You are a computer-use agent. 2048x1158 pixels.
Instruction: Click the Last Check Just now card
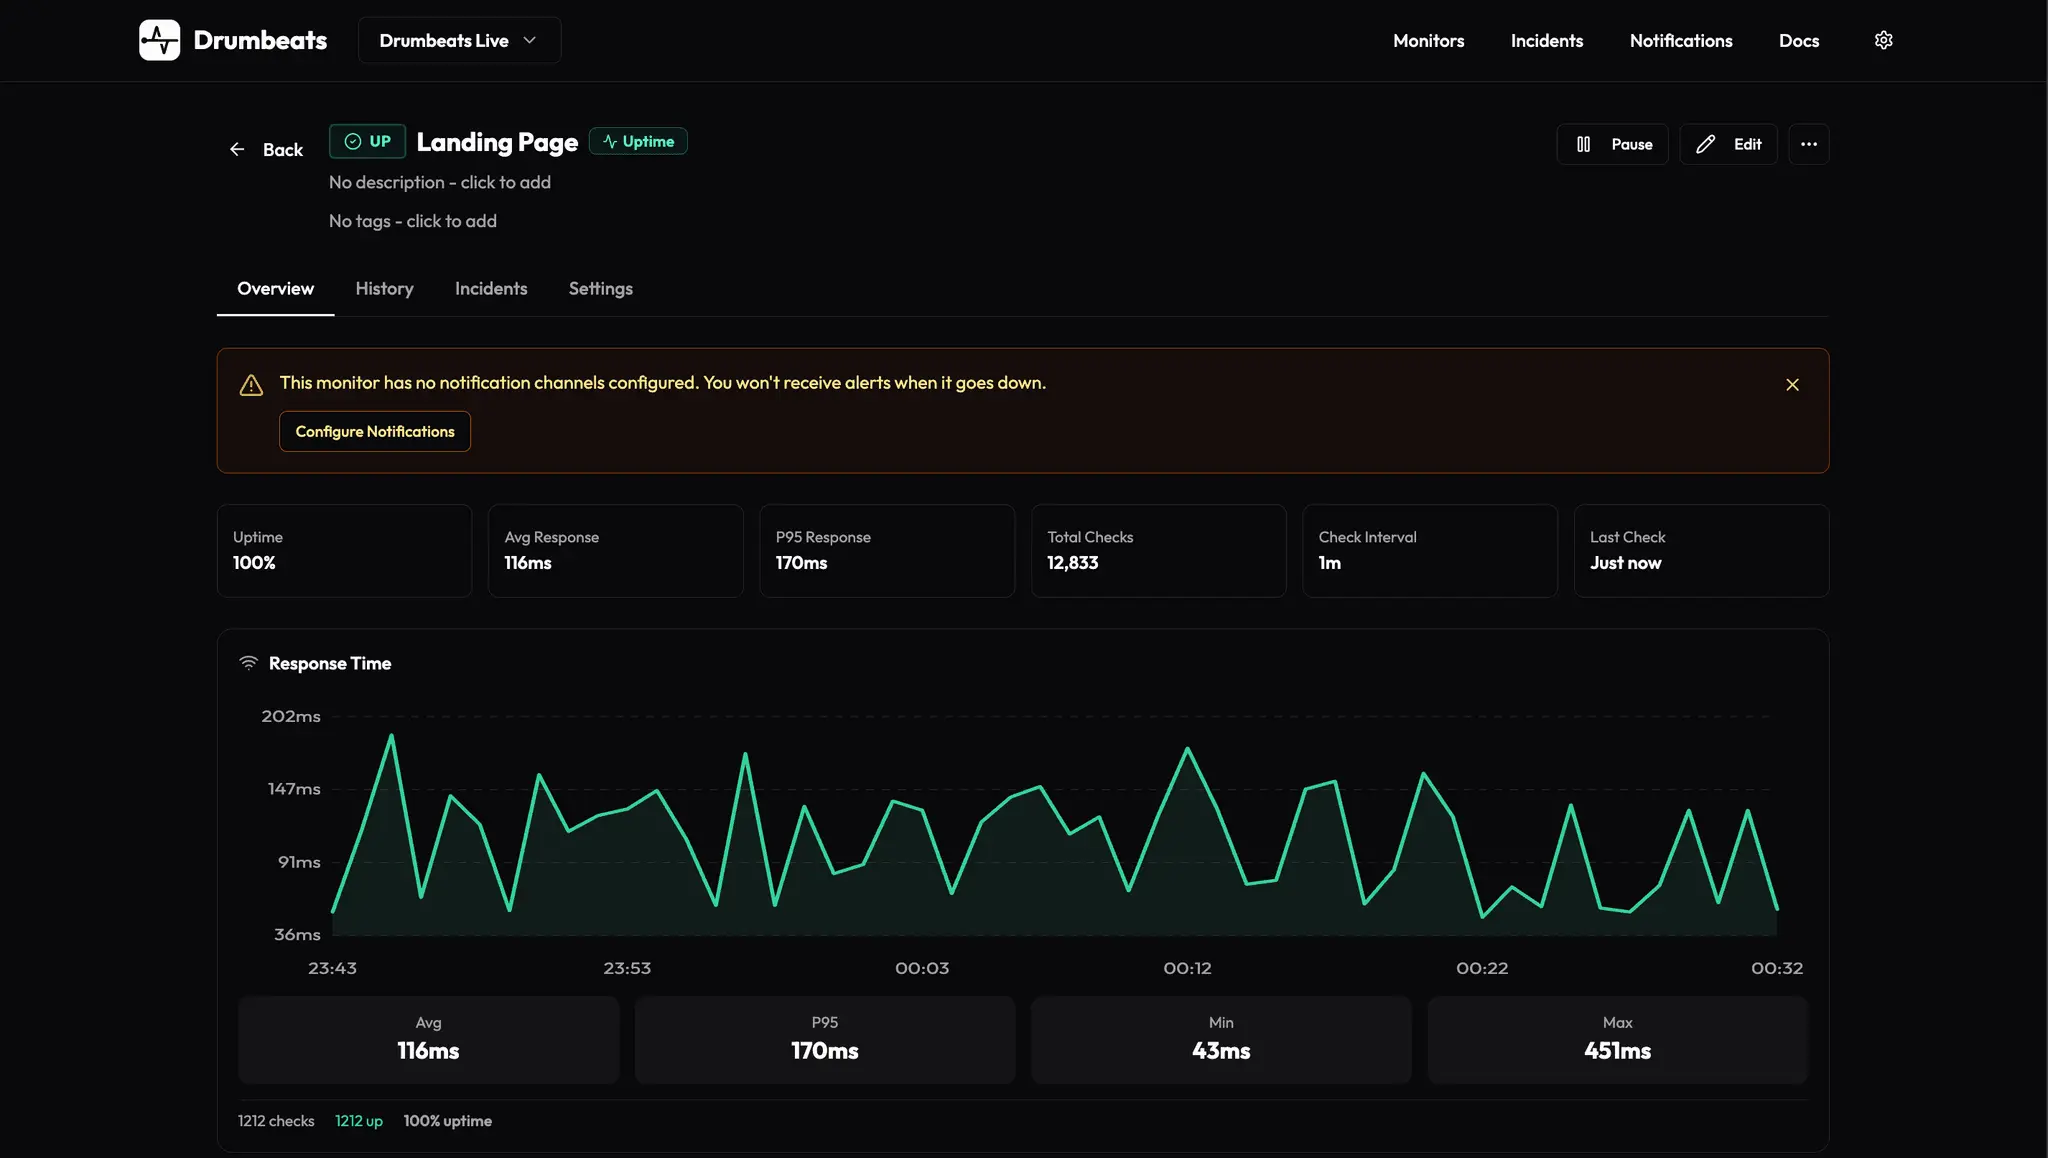[x=1701, y=551]
